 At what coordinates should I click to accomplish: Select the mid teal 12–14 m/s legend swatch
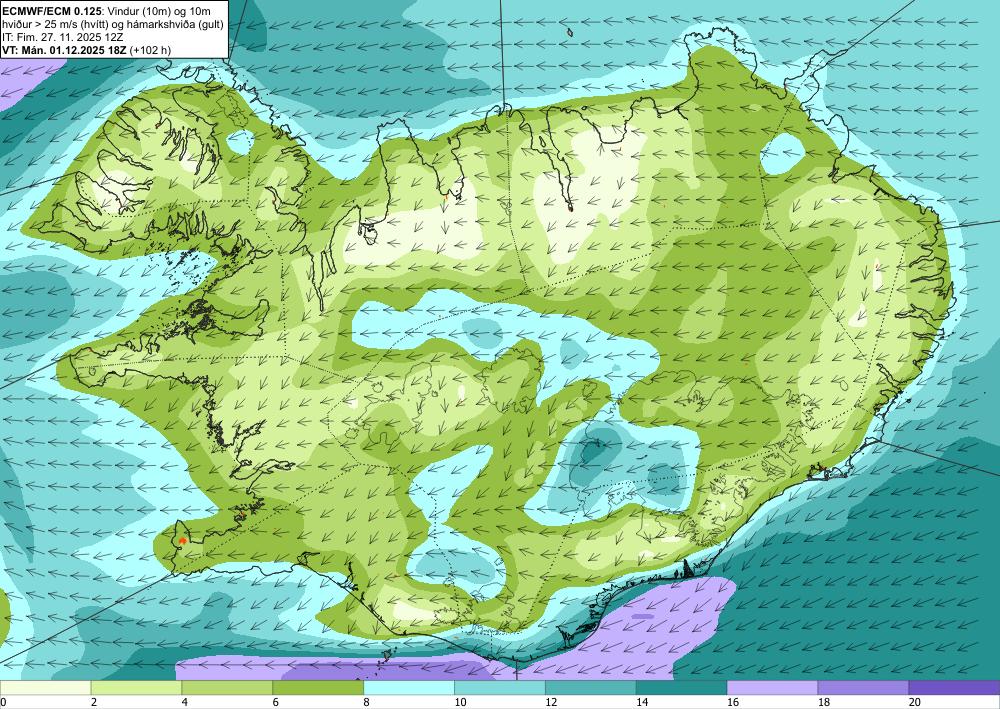point(591,688)
